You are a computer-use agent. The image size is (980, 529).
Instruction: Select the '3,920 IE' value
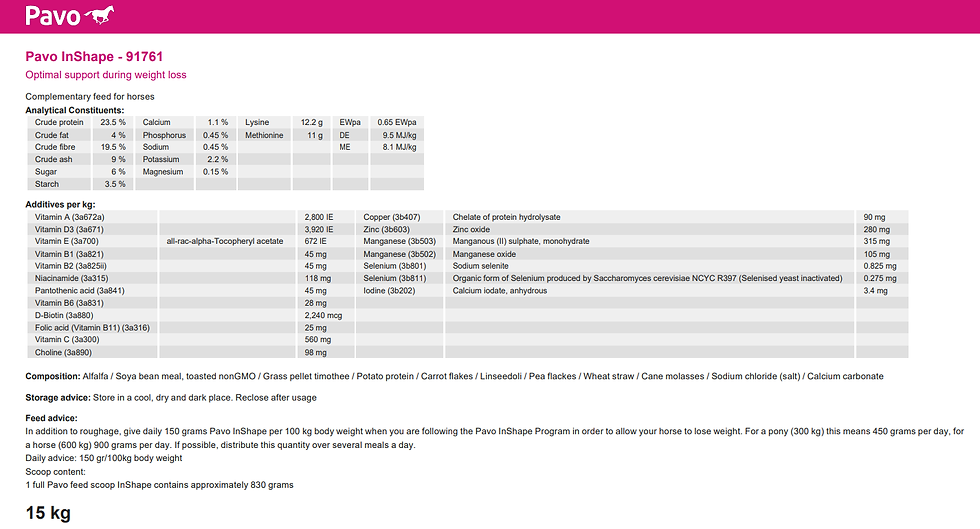[x=319, y=229]
